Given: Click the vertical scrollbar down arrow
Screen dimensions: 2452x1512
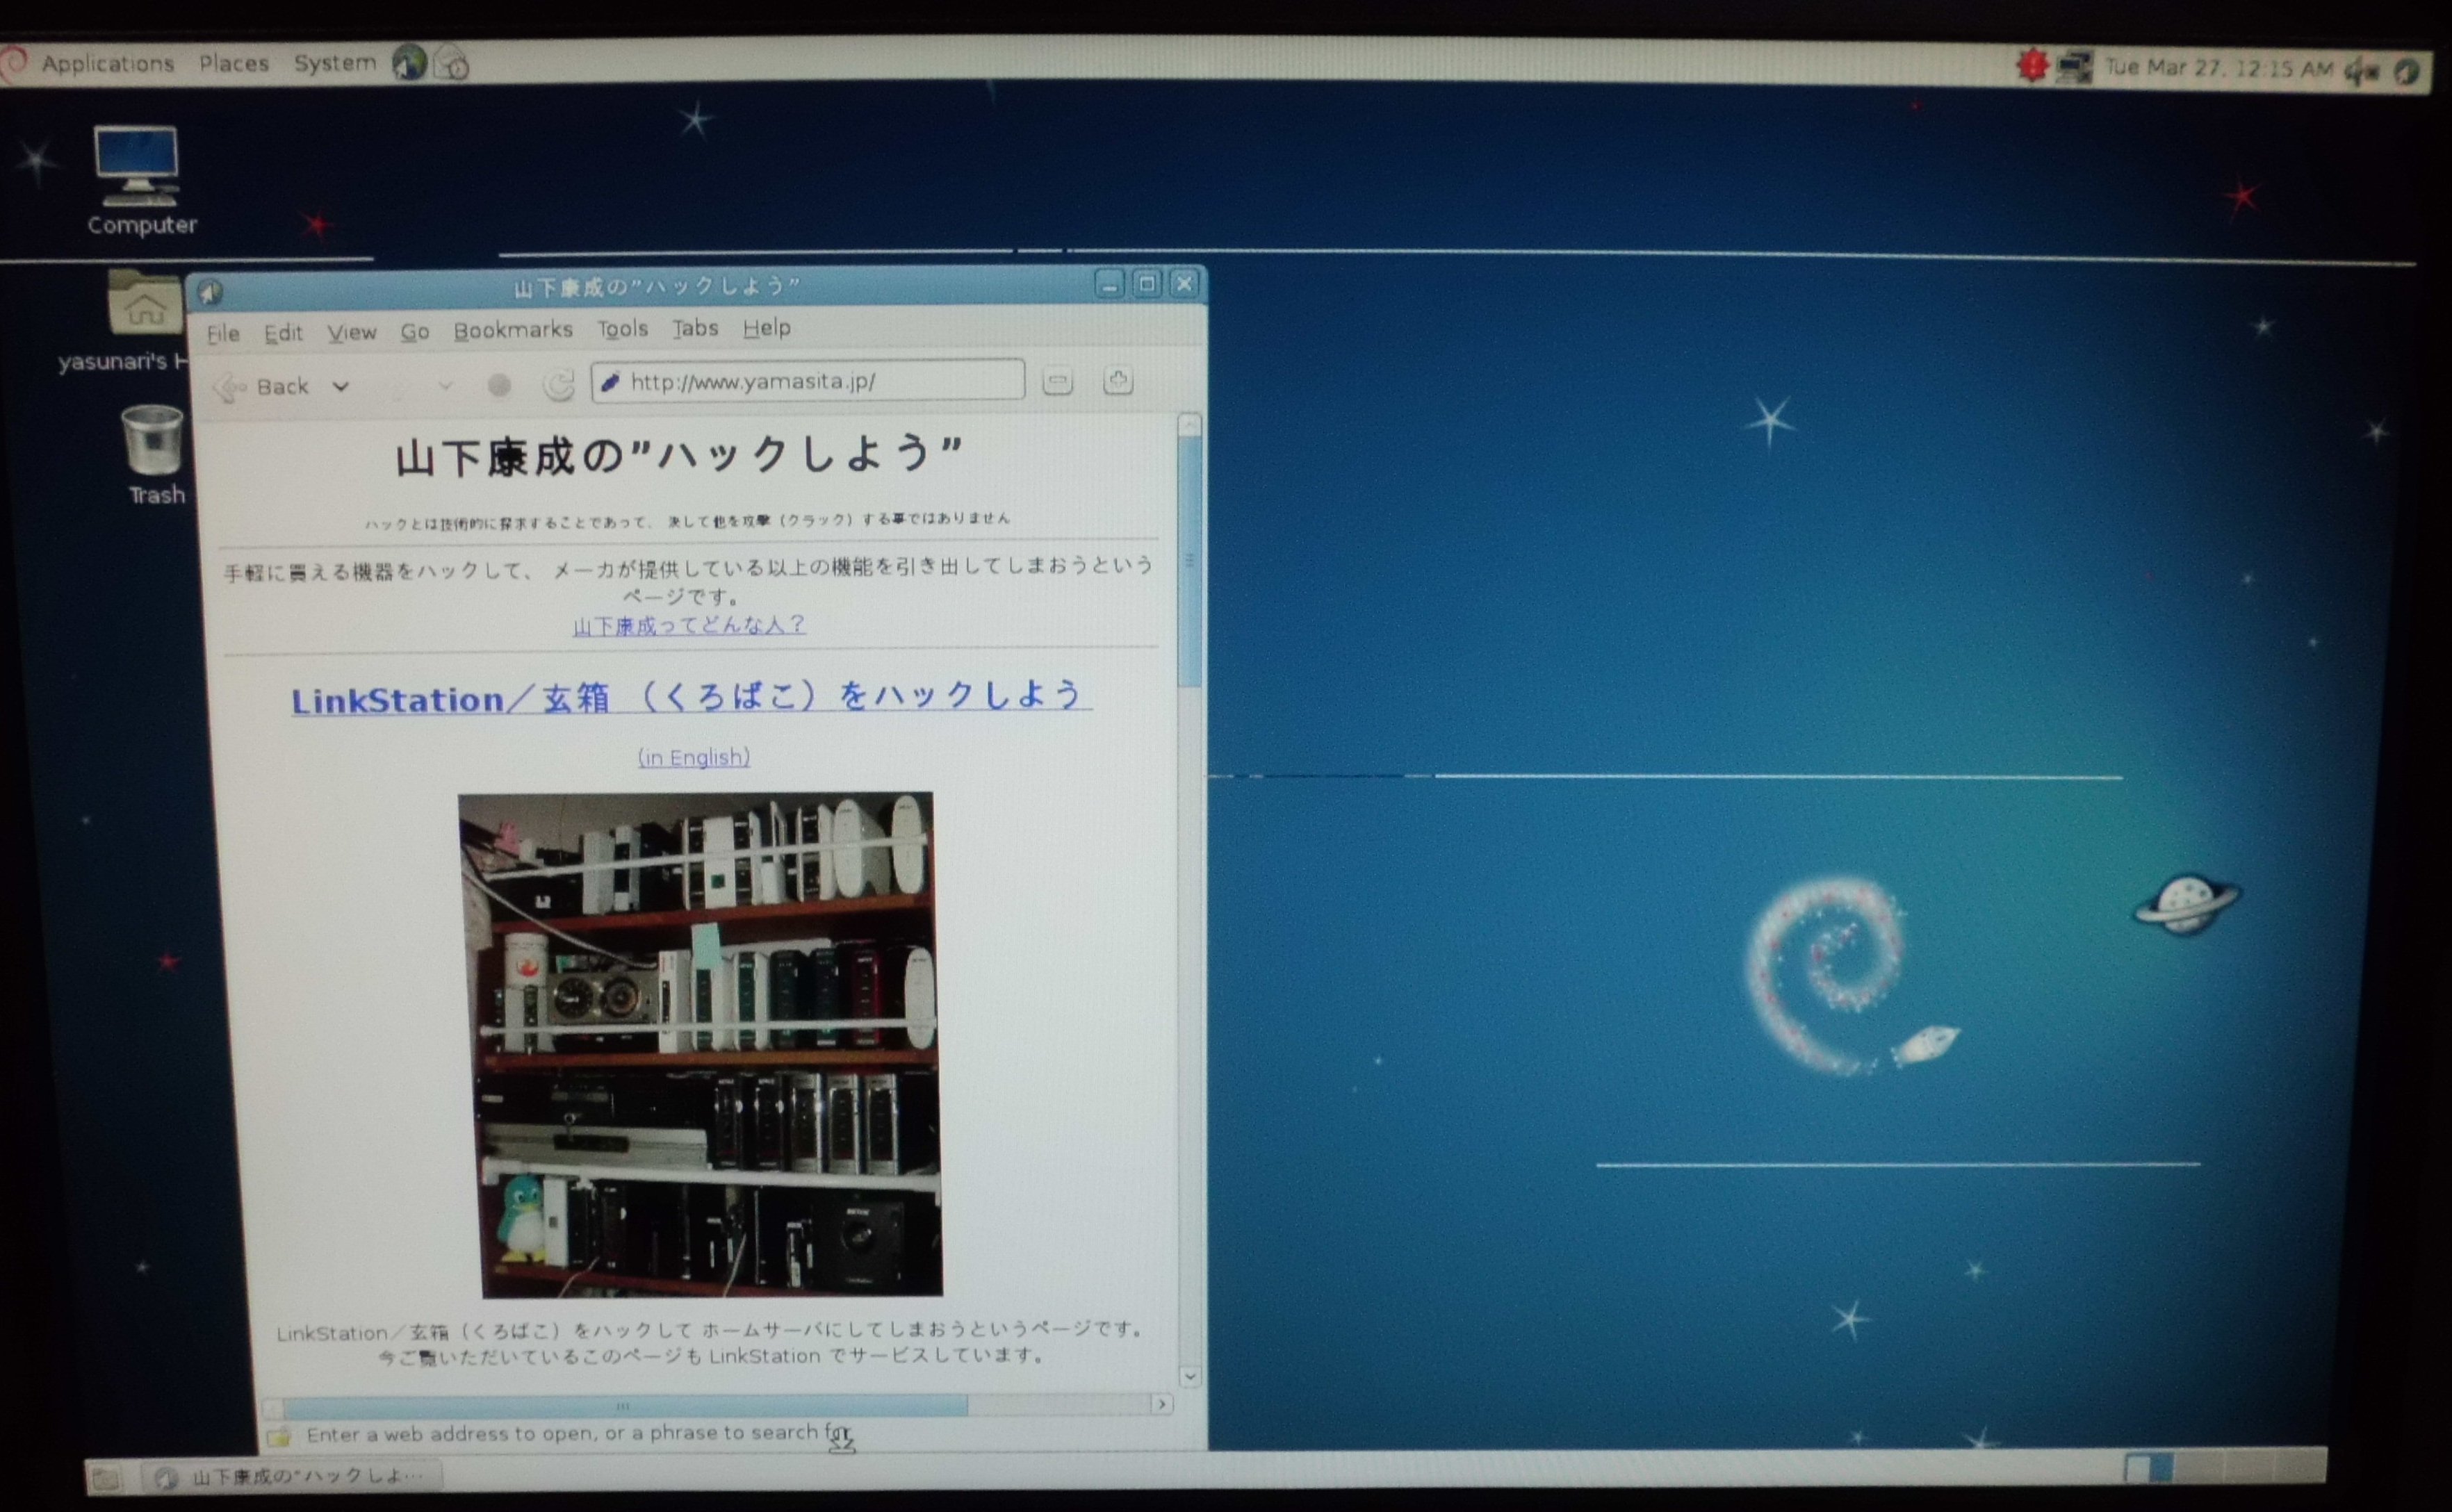Looking at the screenshot, I should click(1190, 1377).
